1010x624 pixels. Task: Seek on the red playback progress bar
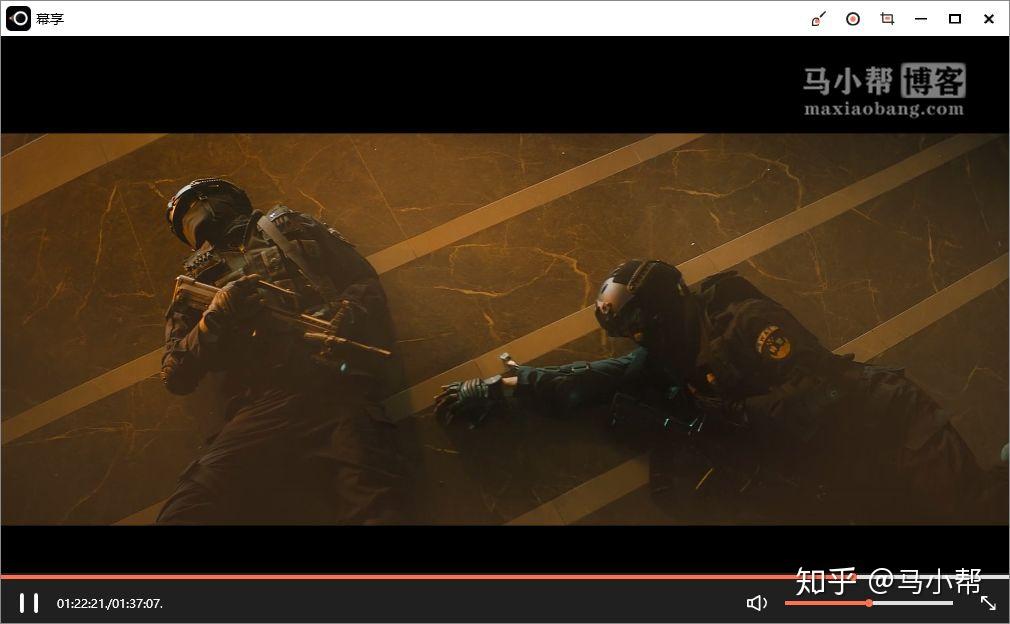coord(505,577)
